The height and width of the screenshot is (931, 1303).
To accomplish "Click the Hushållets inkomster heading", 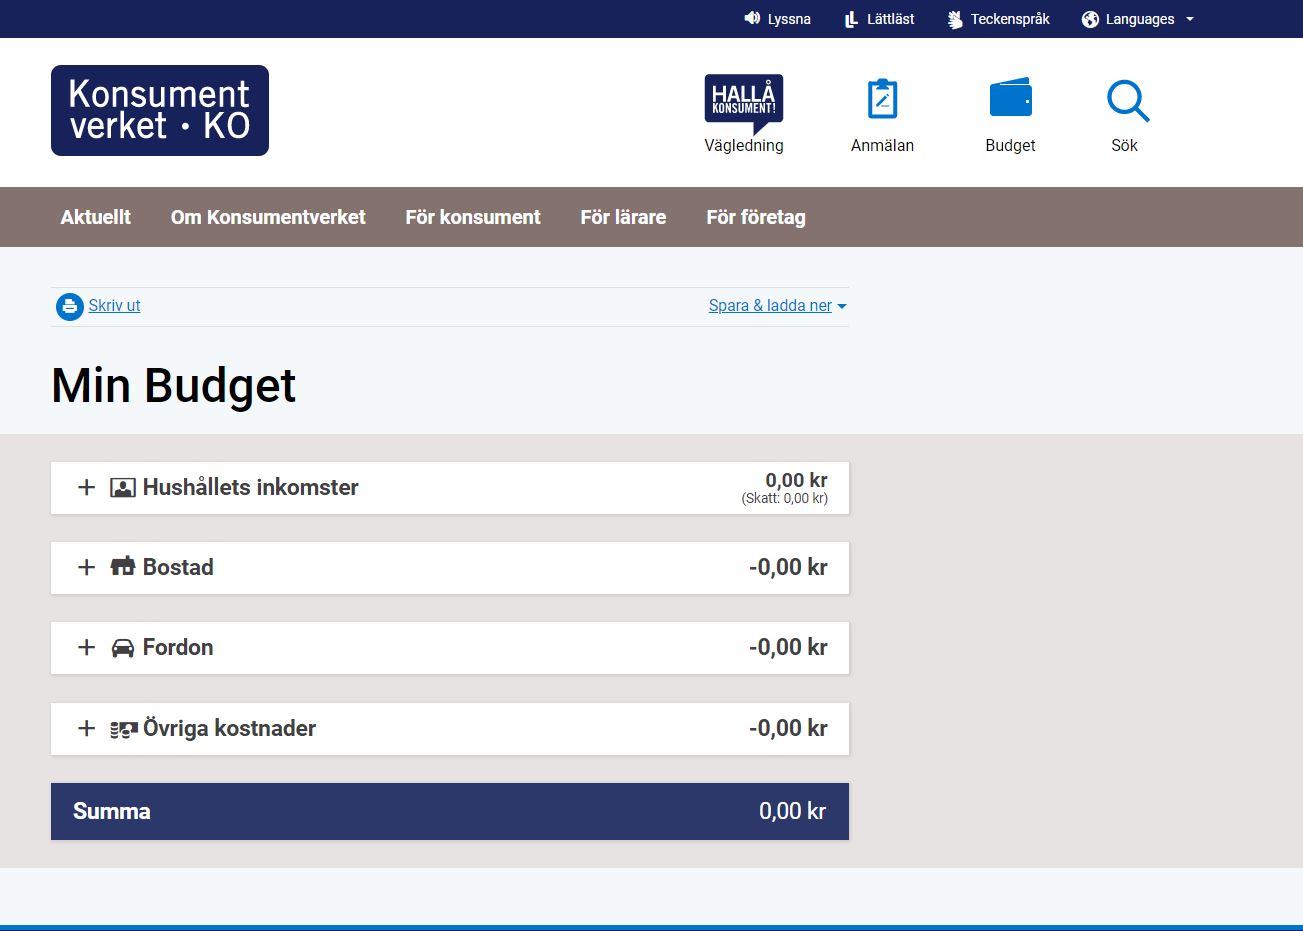I will tap(250, 487).
